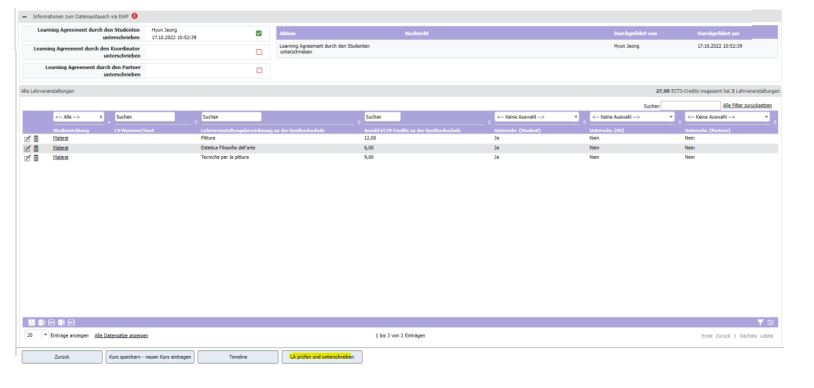Click the filter funnel icon in footer
Viewport: 814px width, 388px height.
point(761,323)
